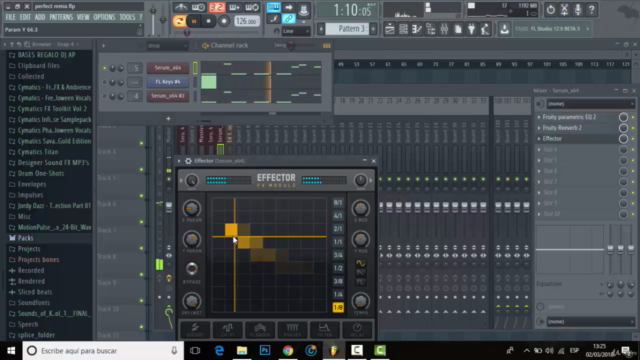Toggle typing keyboard to piano

pos(273,7)
